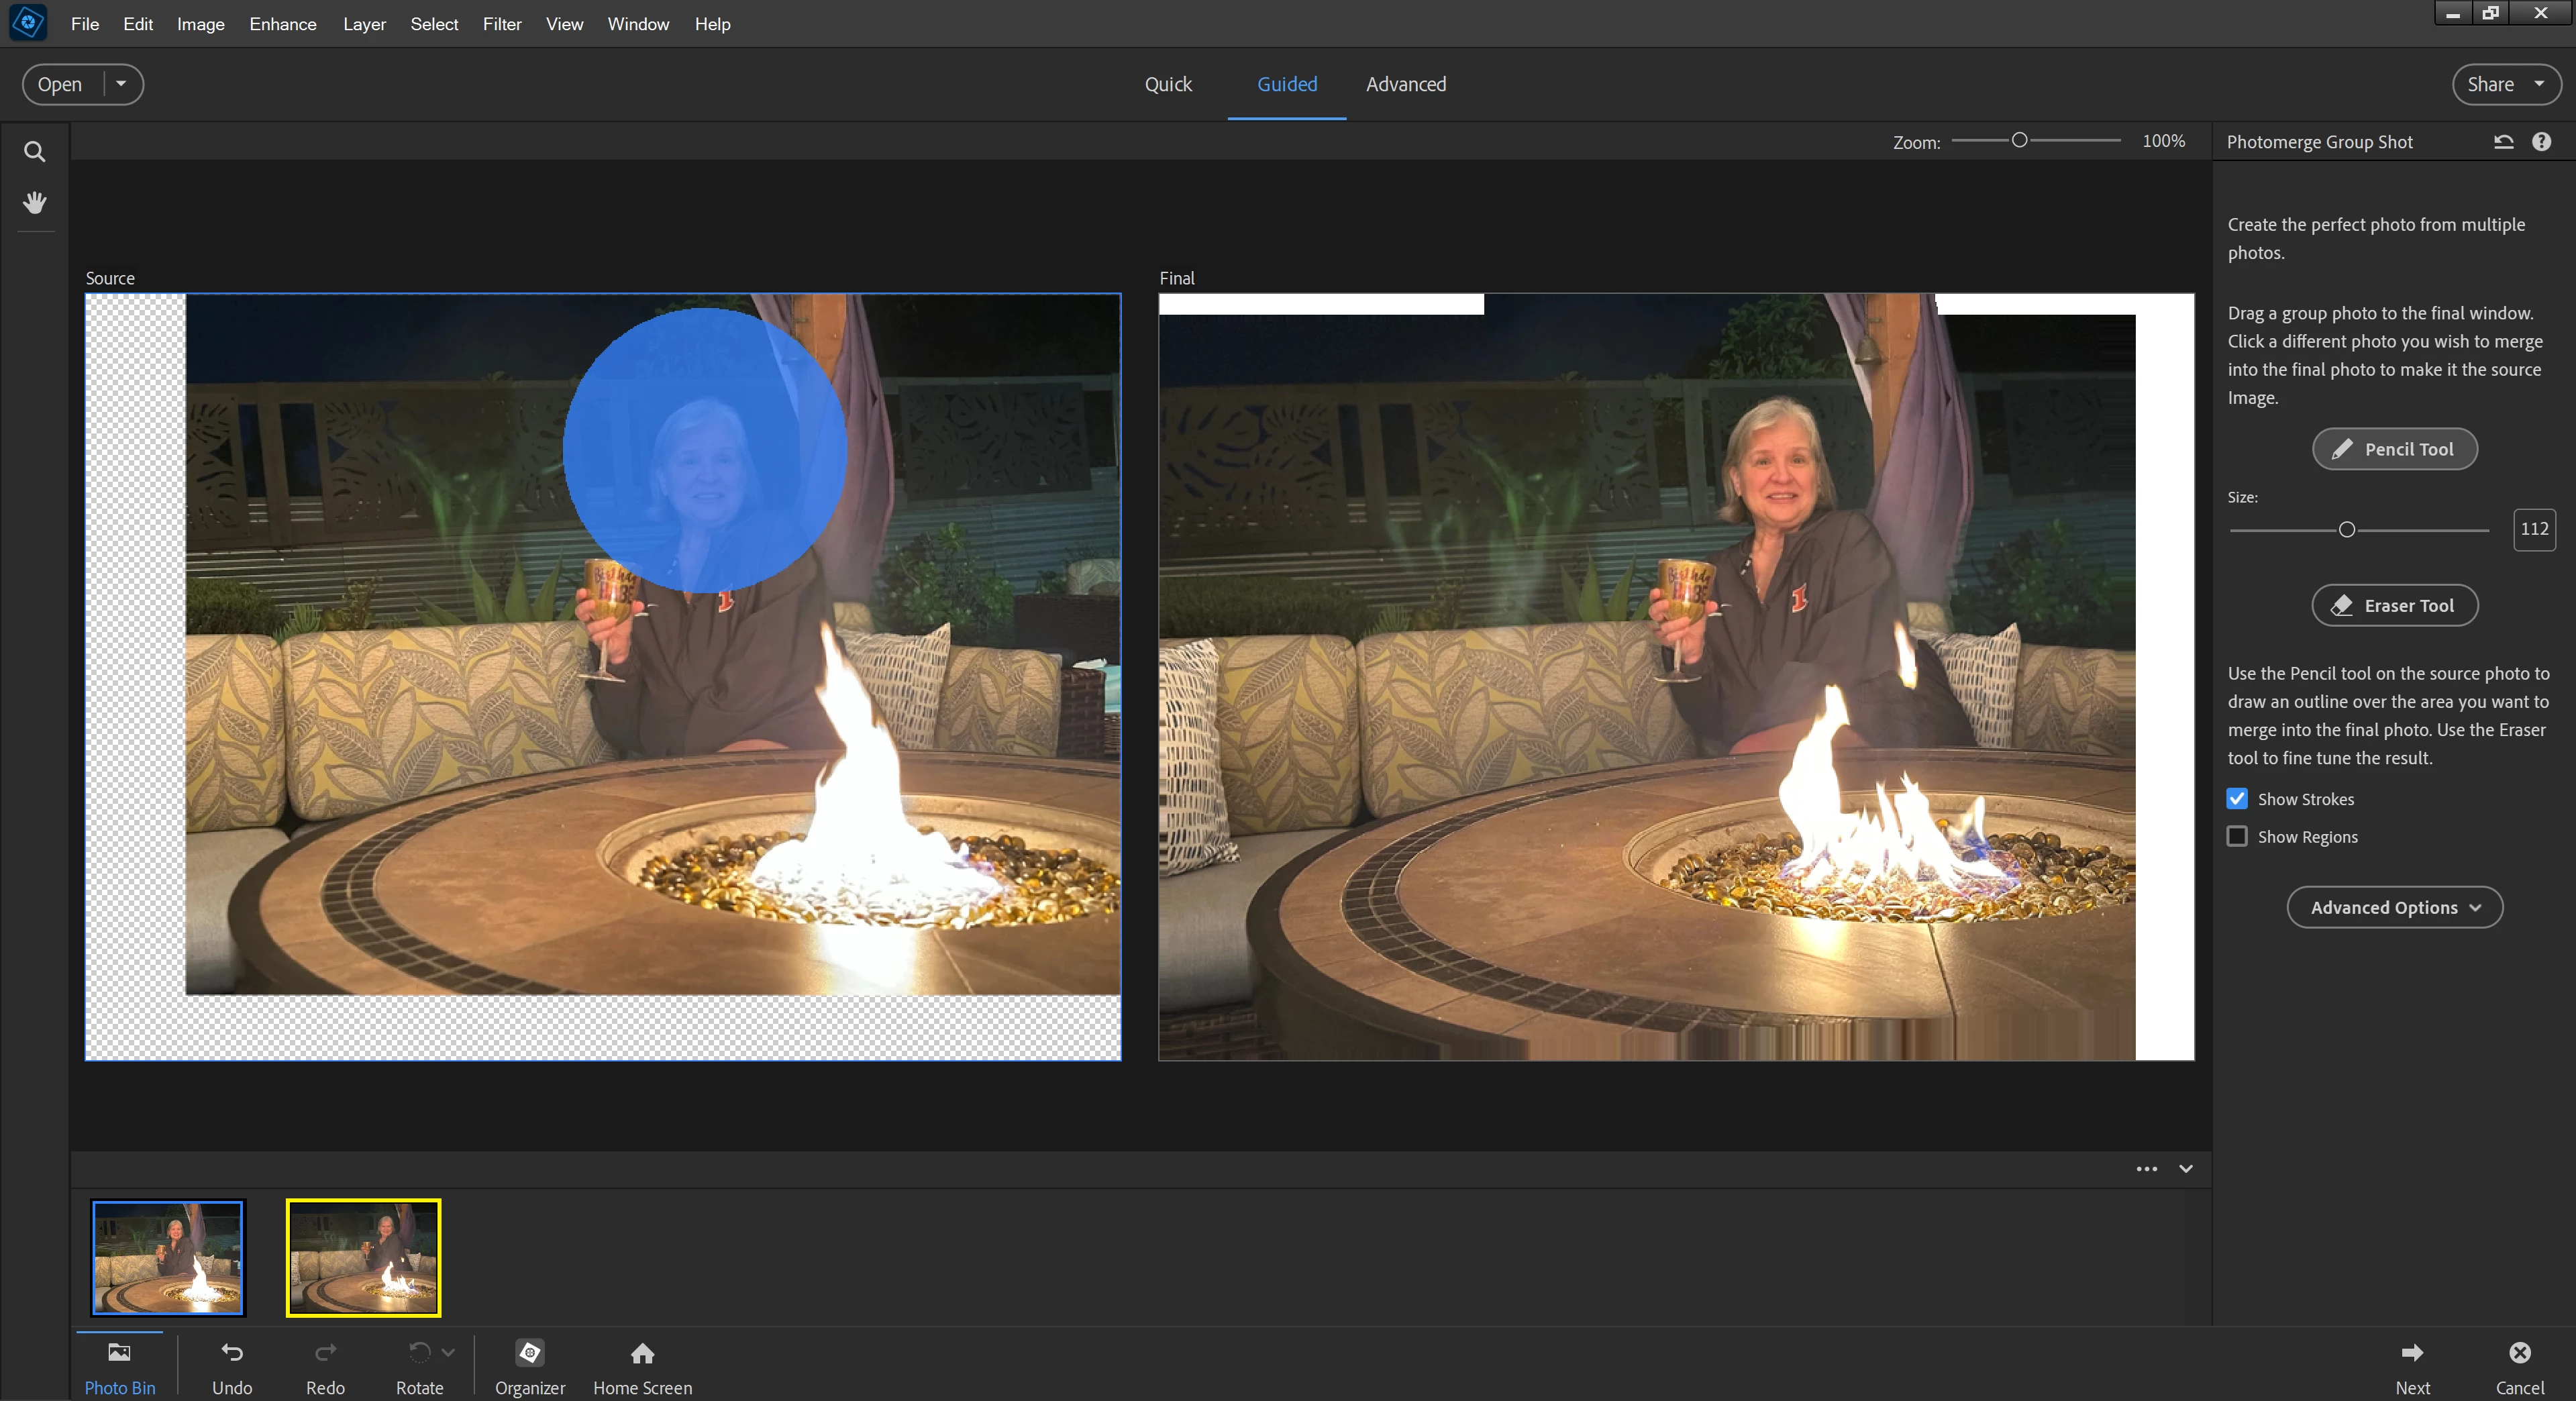This screenshot has width=2576, height=1401.
Task: Activate the Eraser Tool button
Action: (x=2394, y=605)
